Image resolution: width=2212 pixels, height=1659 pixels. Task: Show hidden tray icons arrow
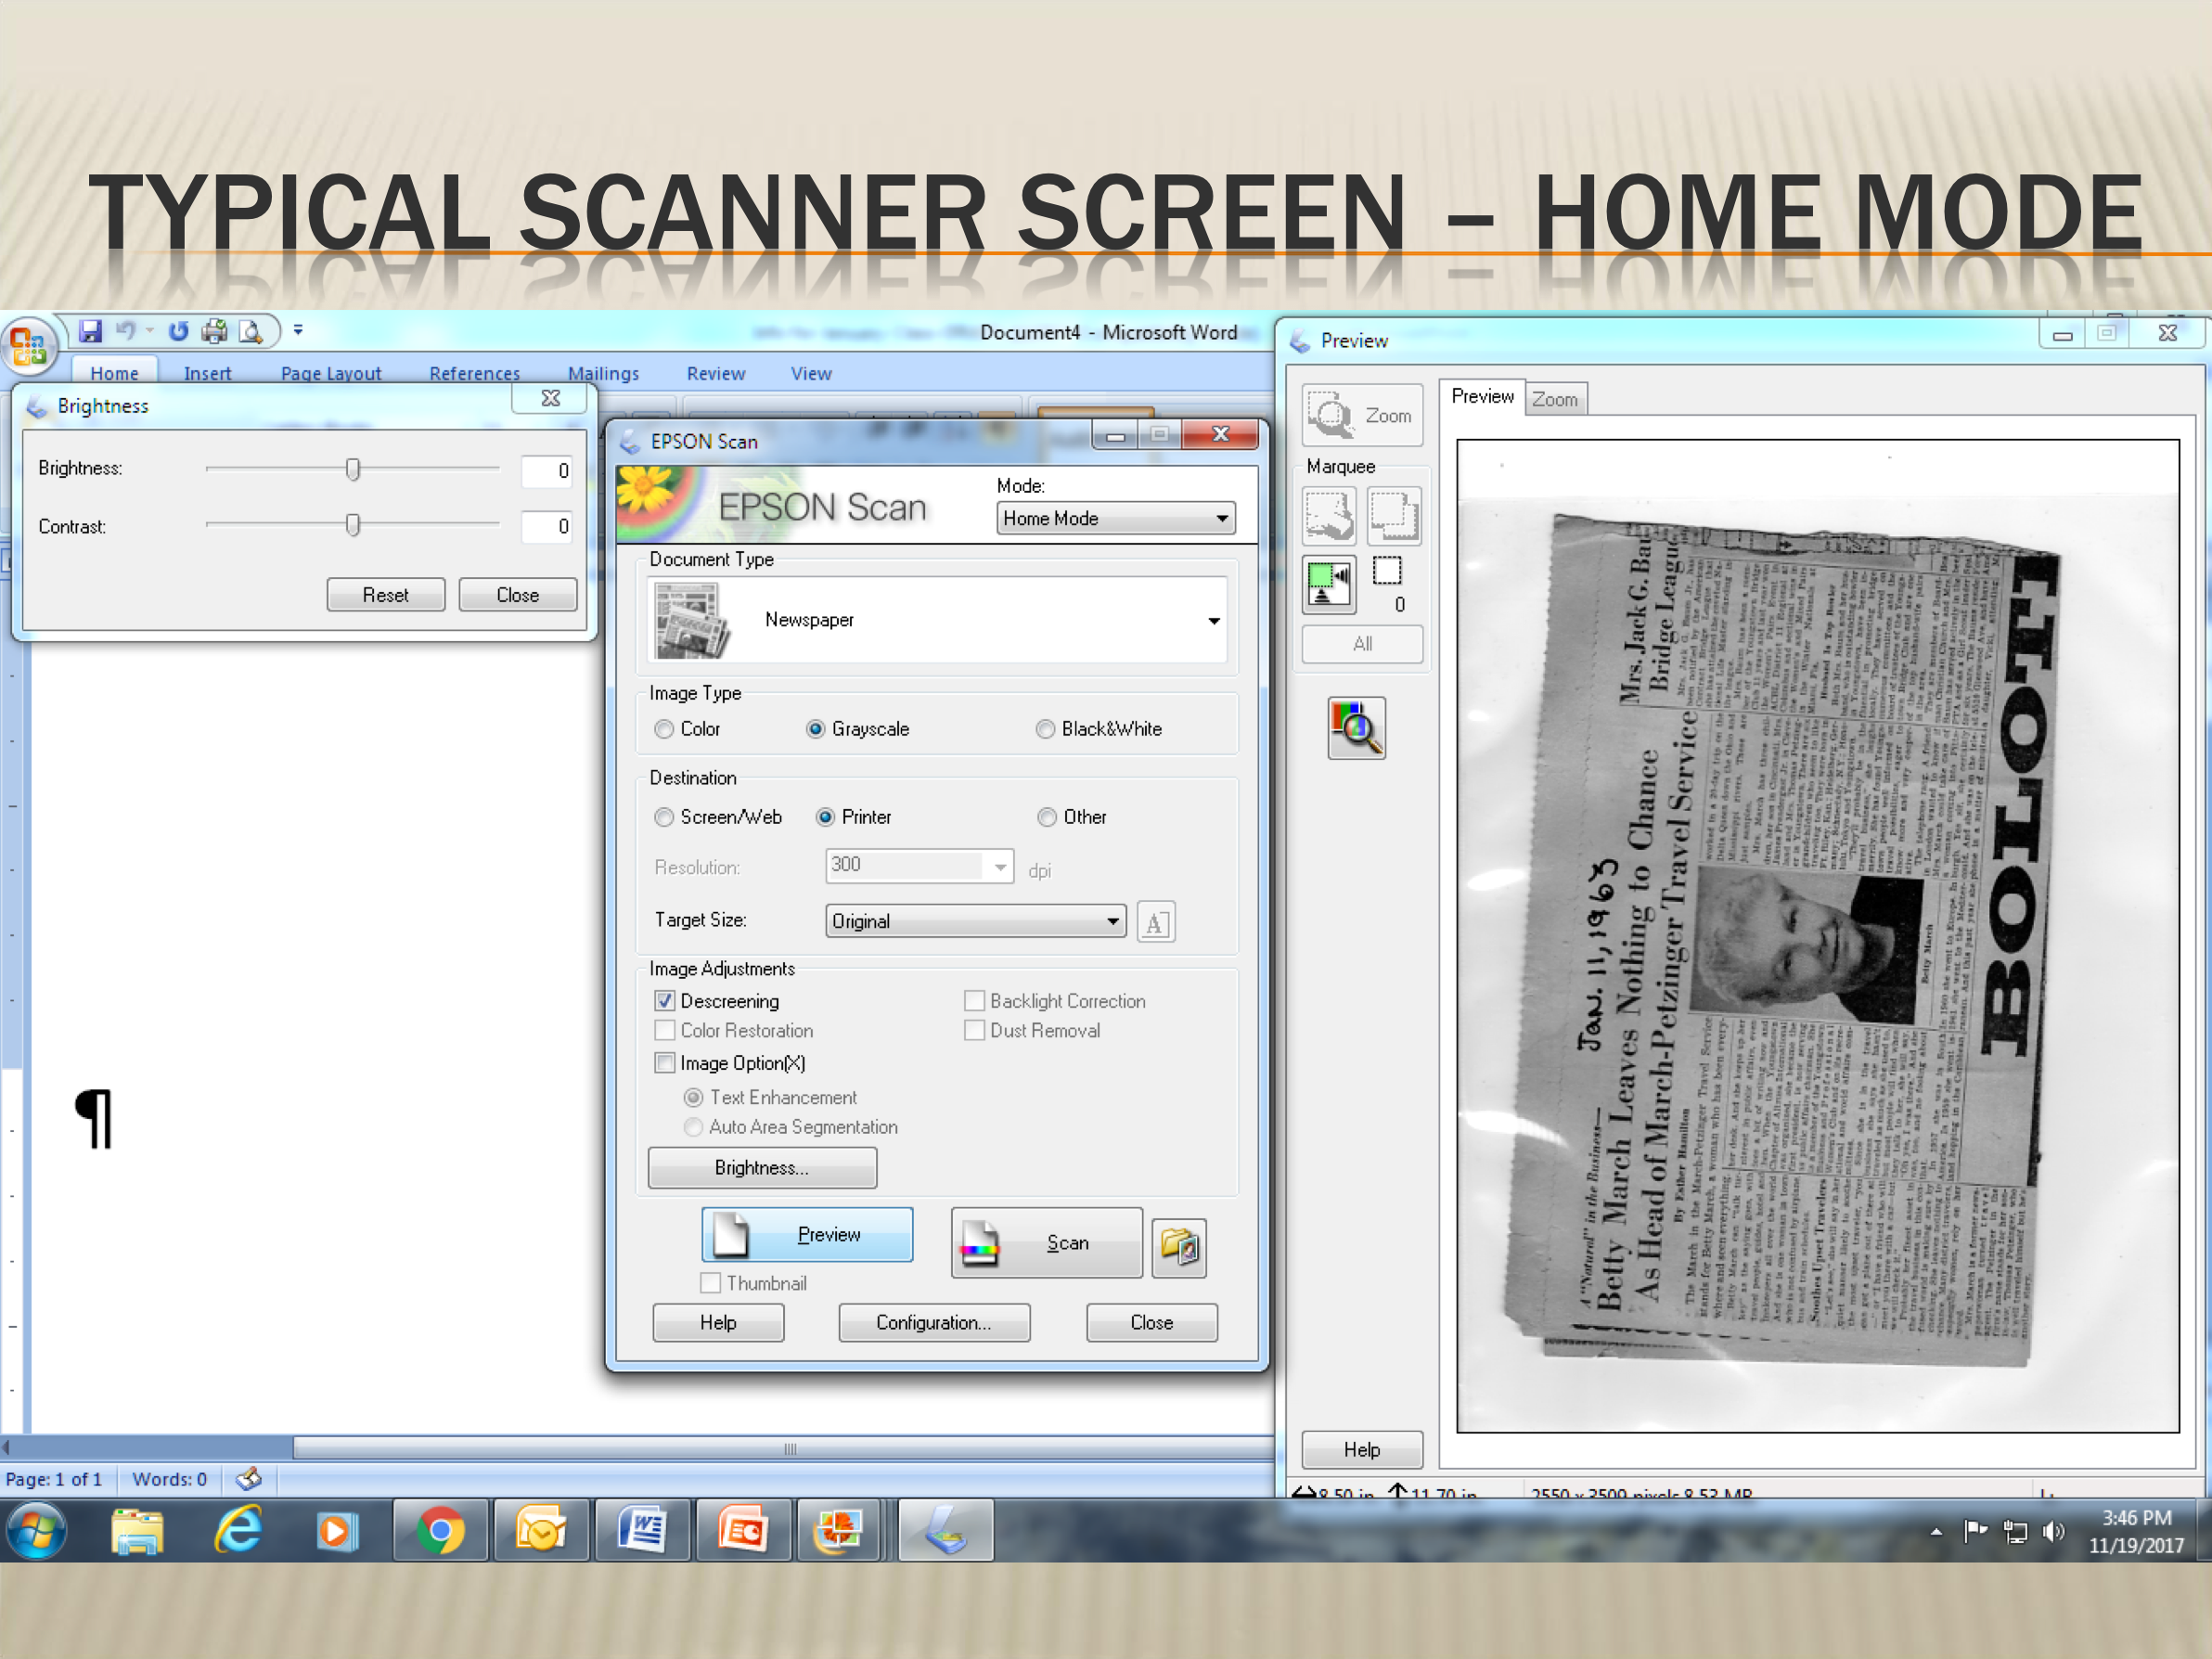(x=1937, y=1531)
